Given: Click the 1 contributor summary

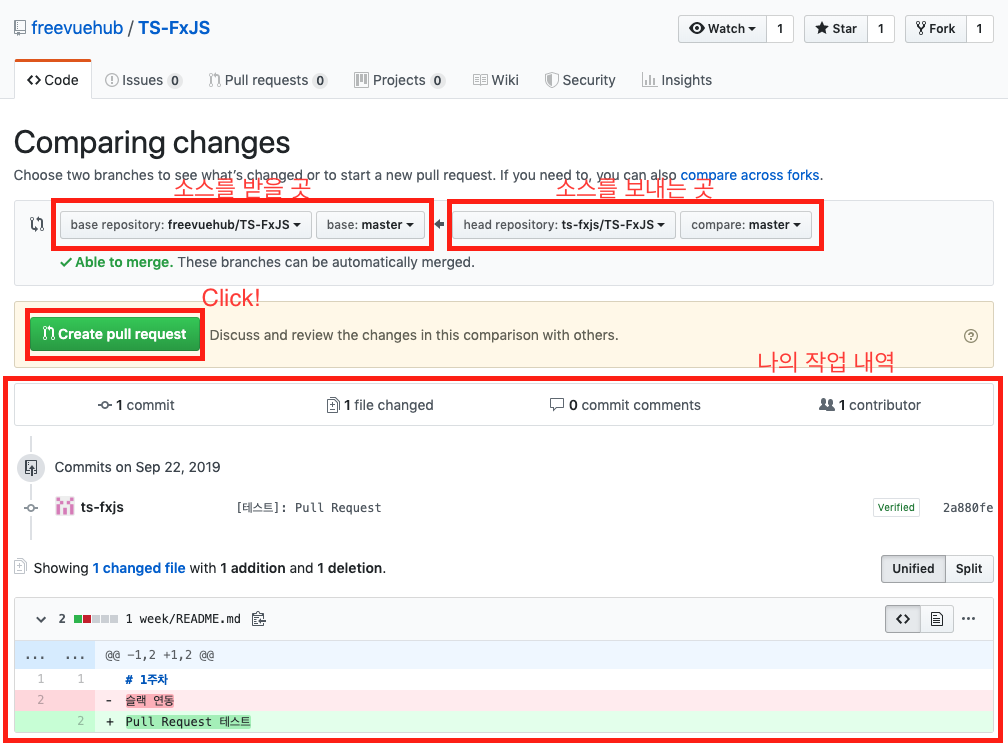Looking at the screenshot, I should [x=870, y=405].
